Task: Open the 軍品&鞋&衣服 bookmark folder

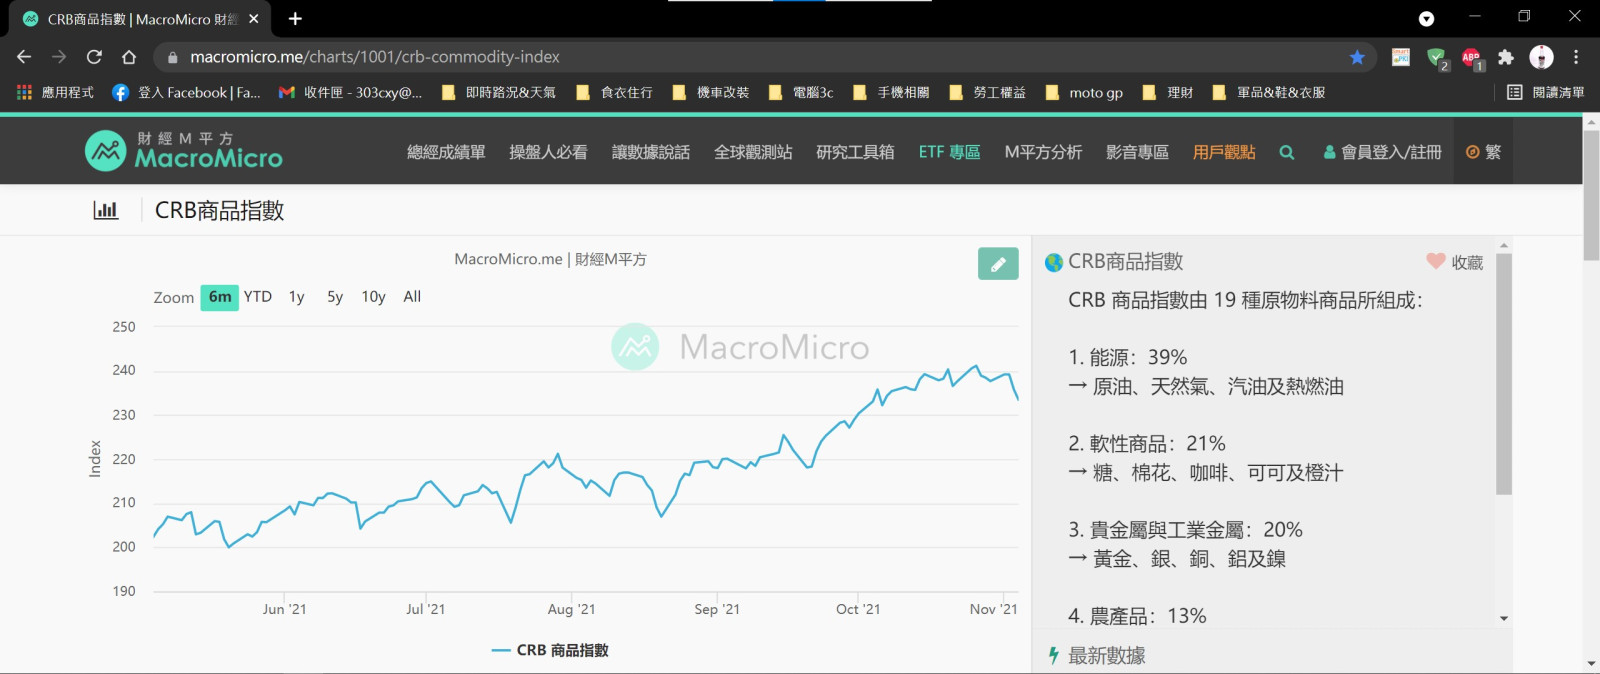Action: point(1268,92)
